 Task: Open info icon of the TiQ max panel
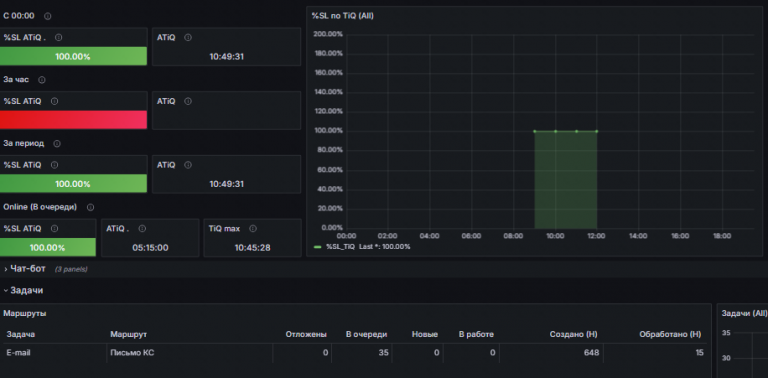point(253,229)
